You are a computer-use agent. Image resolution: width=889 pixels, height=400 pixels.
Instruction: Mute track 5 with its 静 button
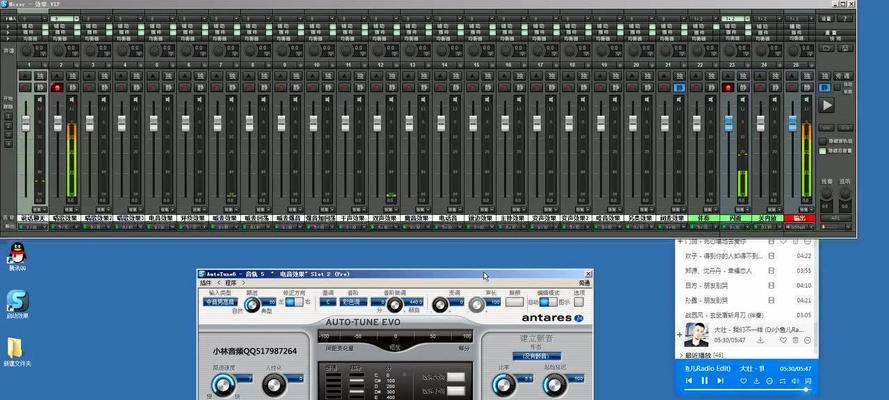168,87
